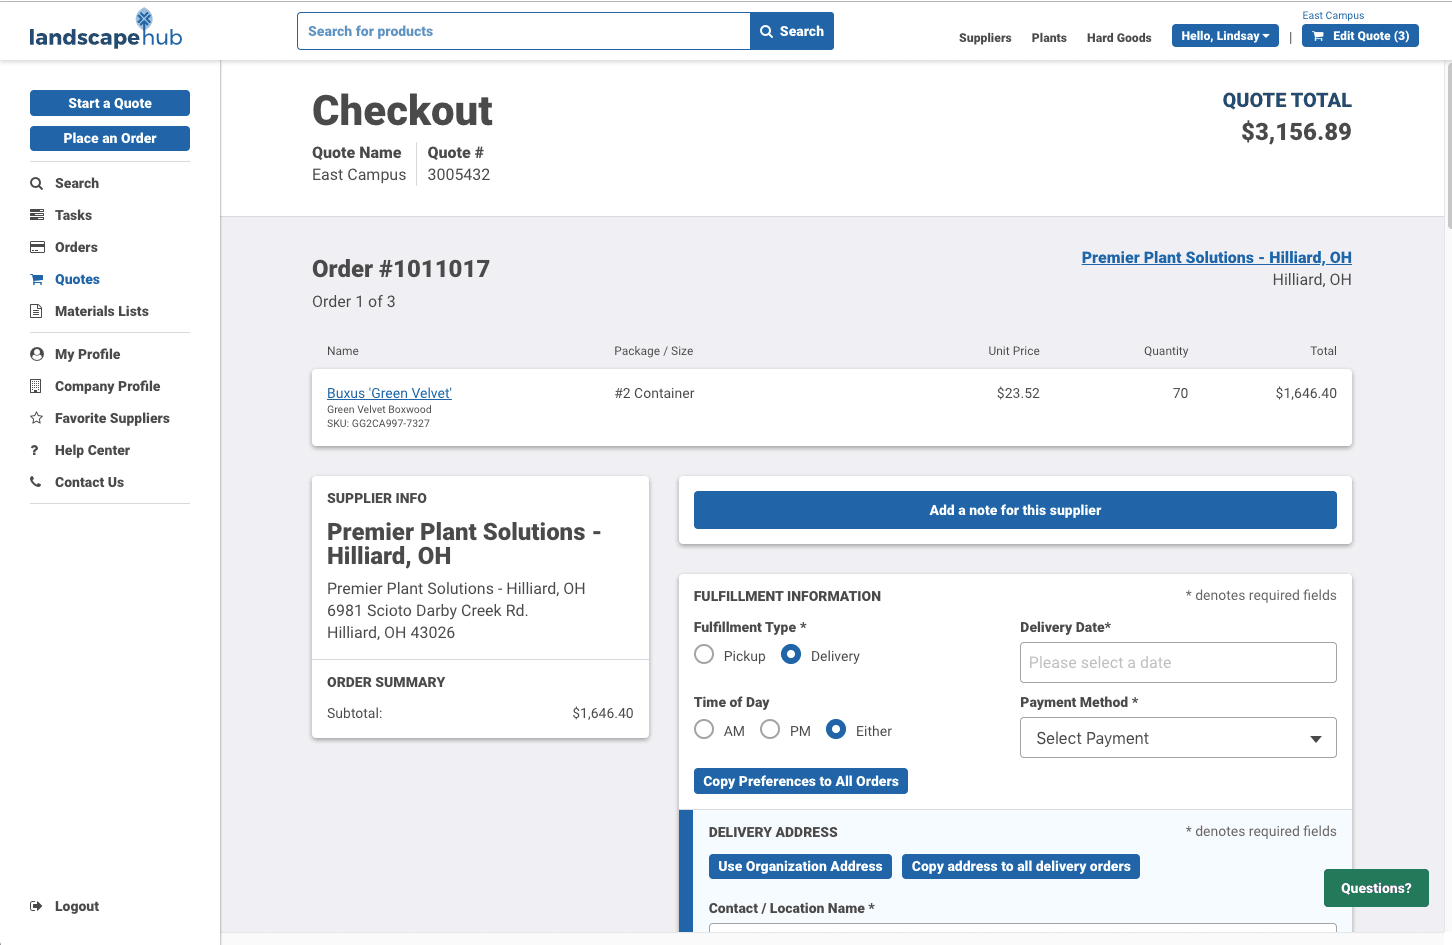Open Hard Goods in top navigation

coord(1119,38)
